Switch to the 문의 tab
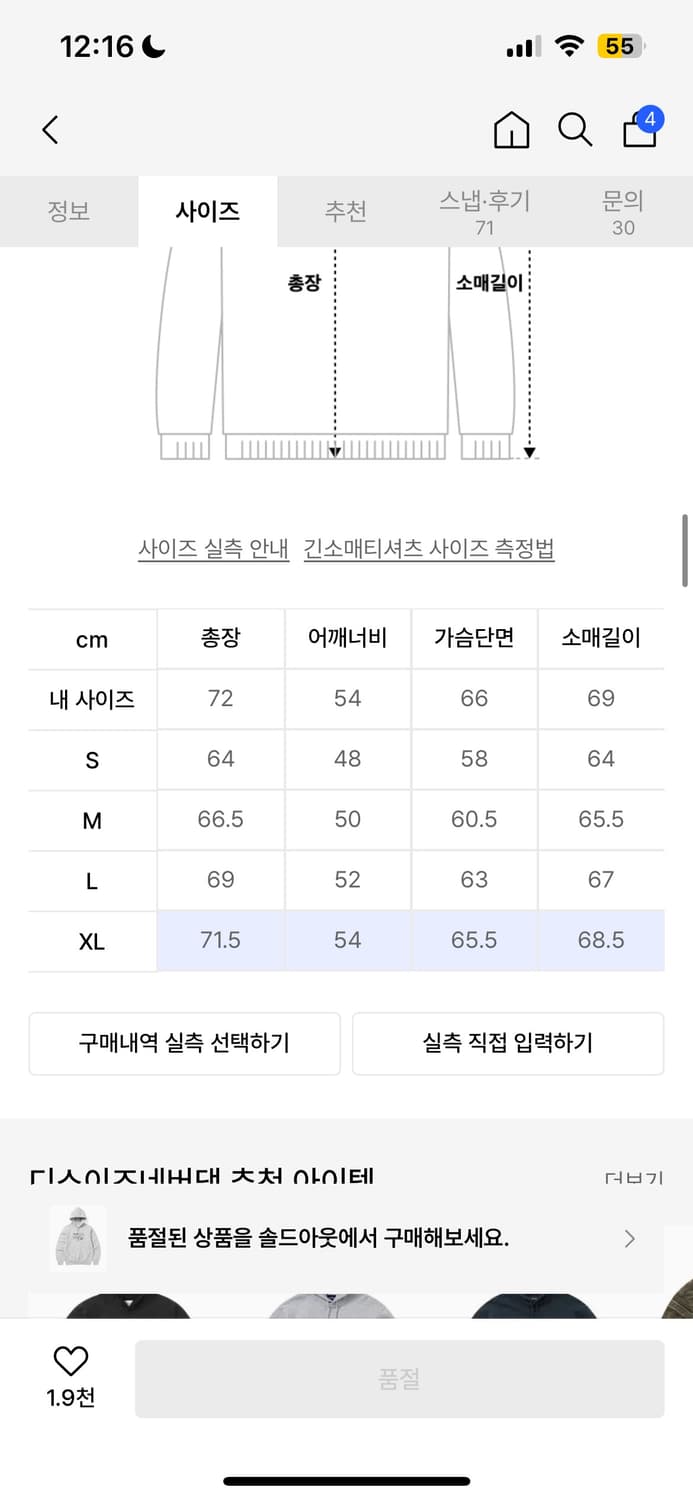This screenshot has width=693, height=1500. pos(623,212)
